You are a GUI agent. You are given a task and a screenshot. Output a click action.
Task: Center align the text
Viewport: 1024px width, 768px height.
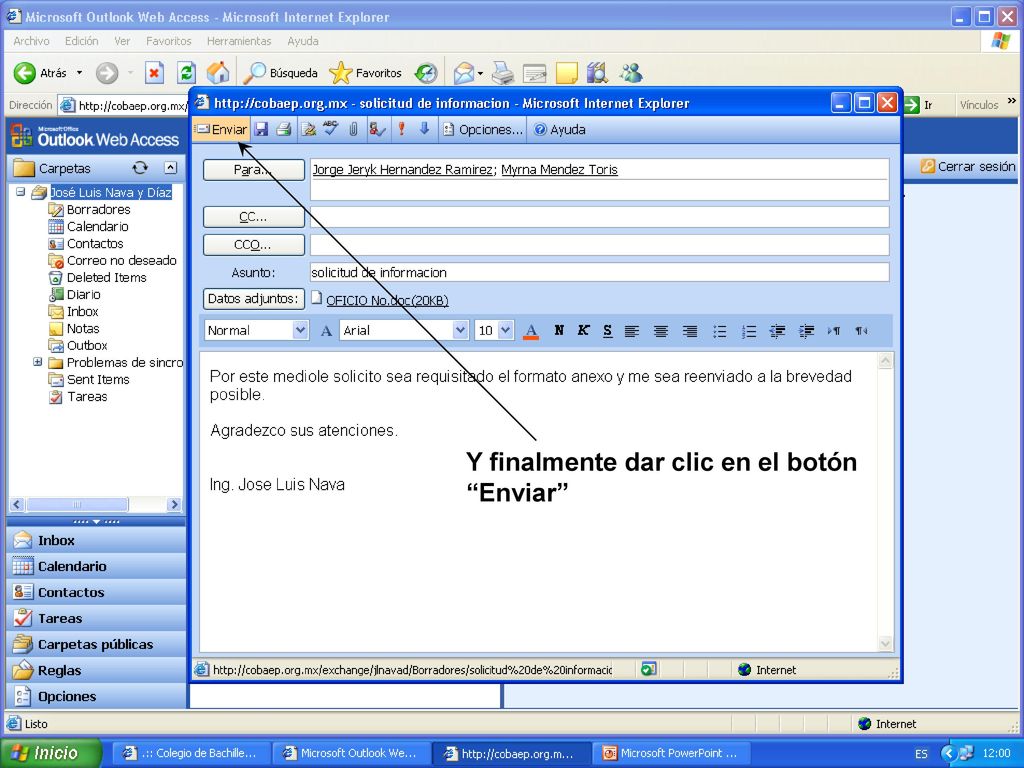tap(661, 331)
